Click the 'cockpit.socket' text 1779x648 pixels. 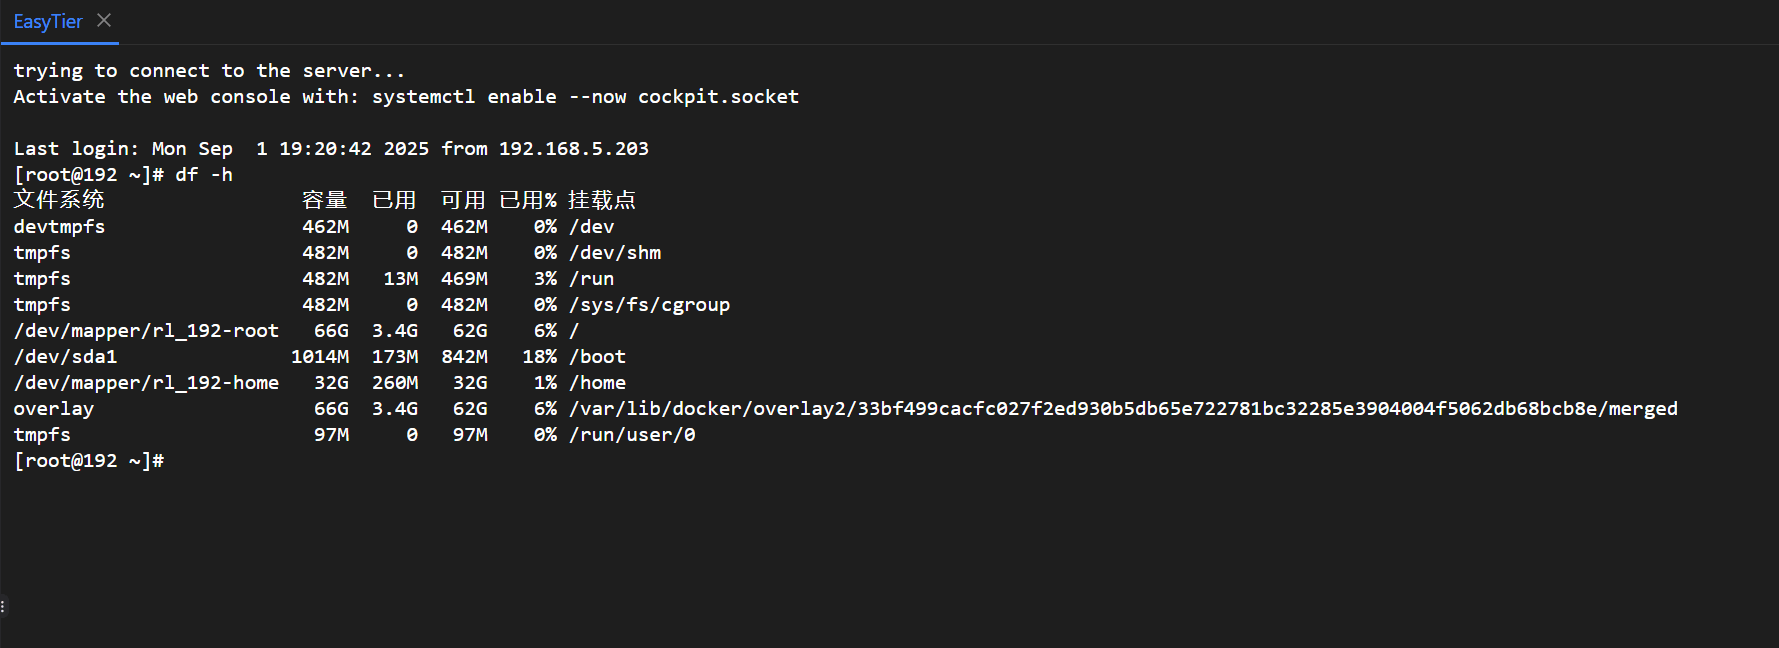pyautogui.click(x=718, y=97)
